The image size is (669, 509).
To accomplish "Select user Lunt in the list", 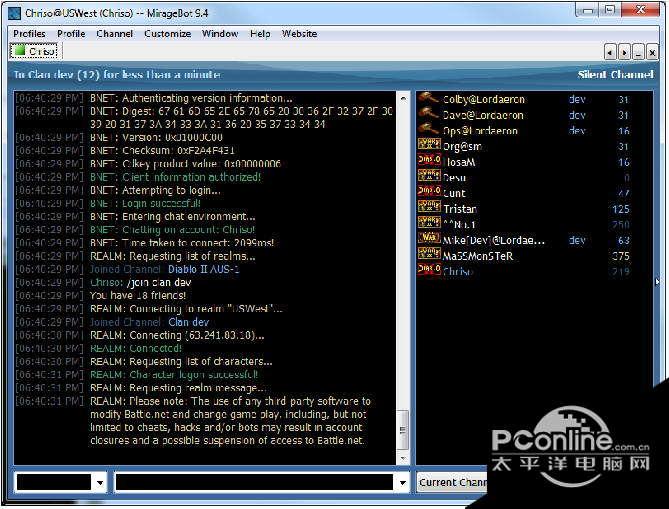I will pos(454,194).
